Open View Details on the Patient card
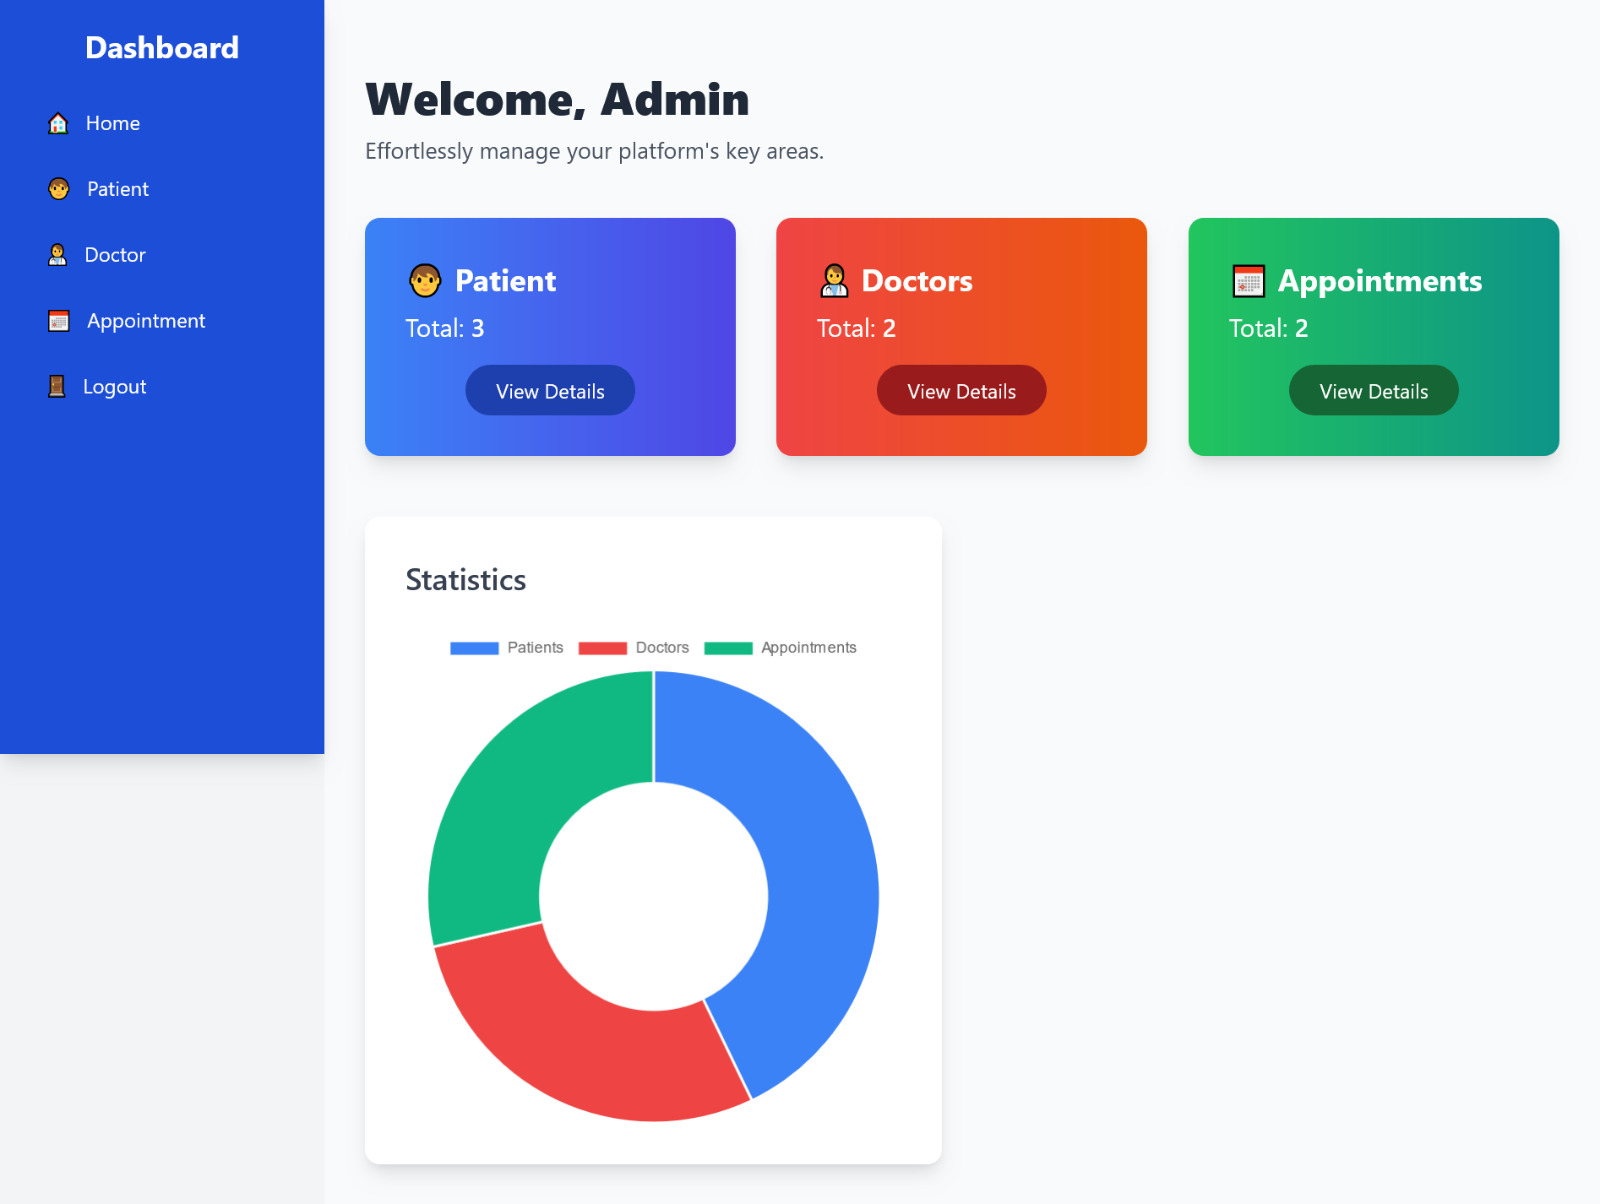 (550, 390)
